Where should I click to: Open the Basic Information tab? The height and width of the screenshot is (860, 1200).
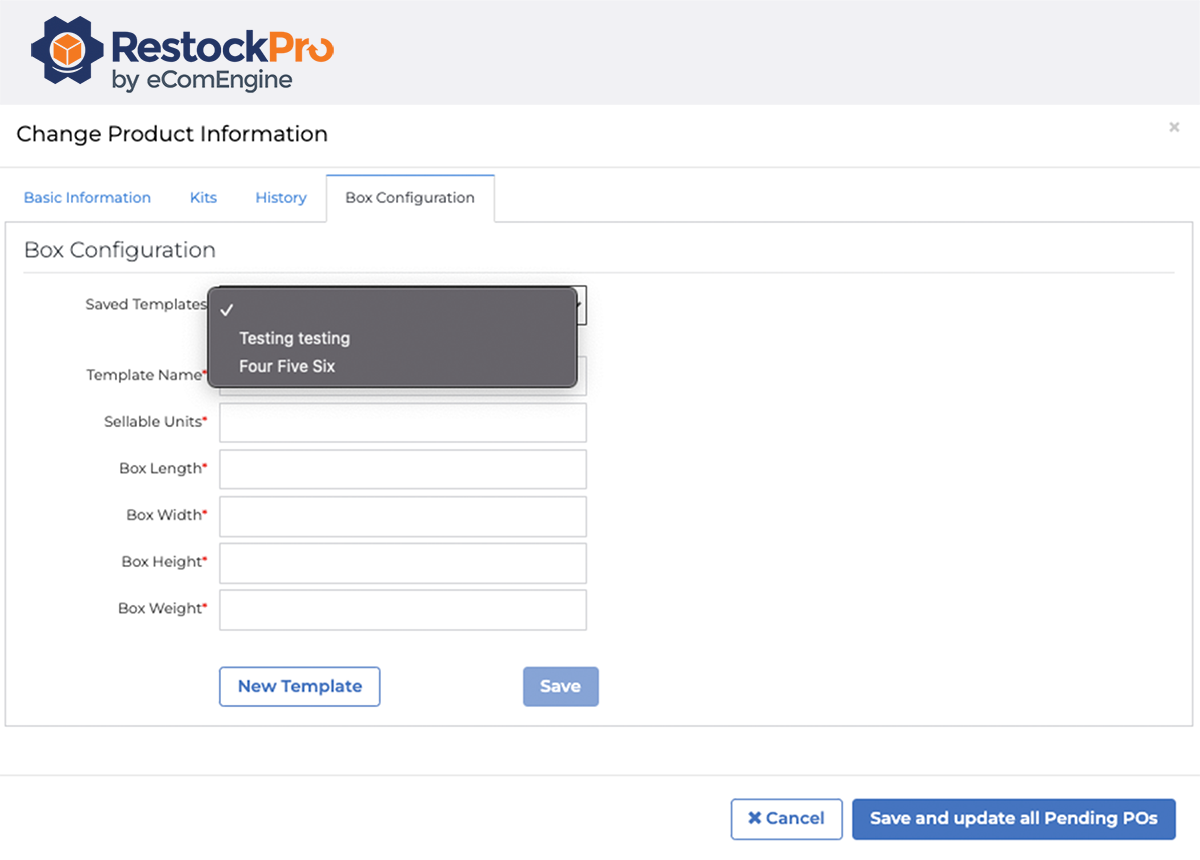(x=87, y=198)
